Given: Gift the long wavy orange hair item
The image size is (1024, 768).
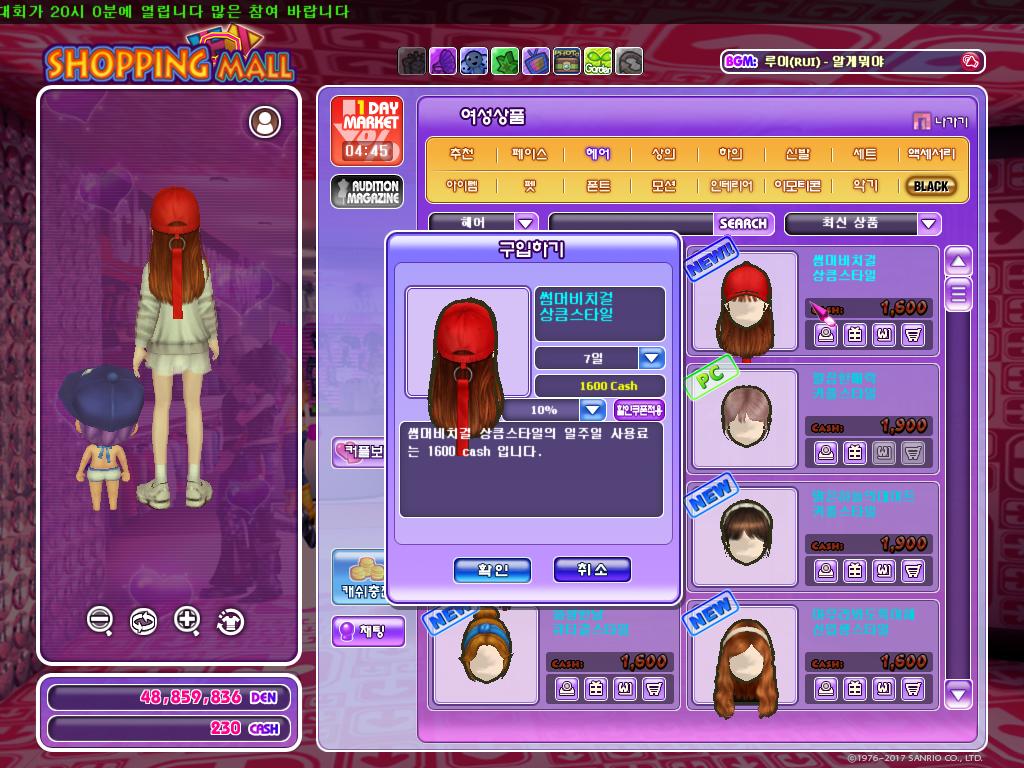Looking at the screenshot, I should (x=855, y=688).
